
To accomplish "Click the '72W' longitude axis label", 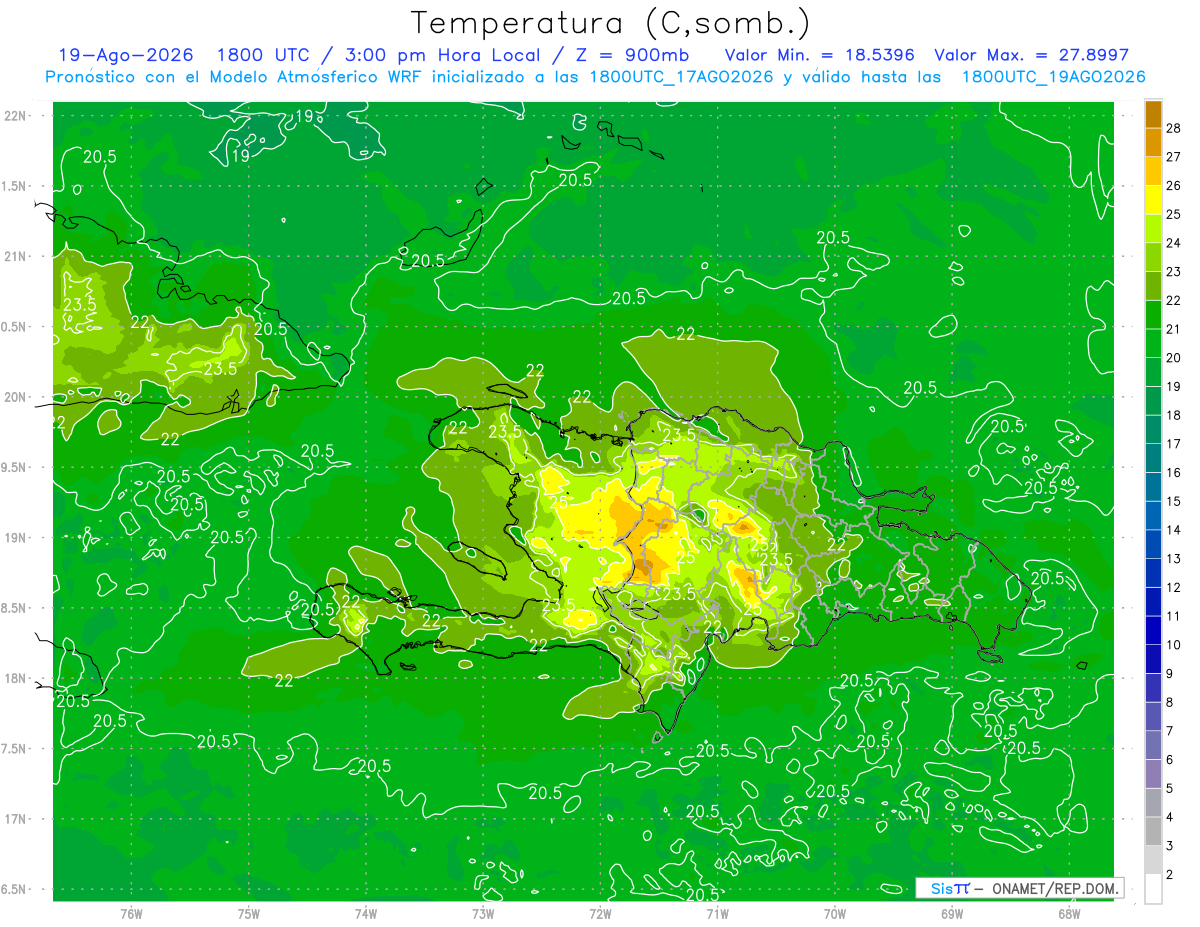I will (600, 914).
